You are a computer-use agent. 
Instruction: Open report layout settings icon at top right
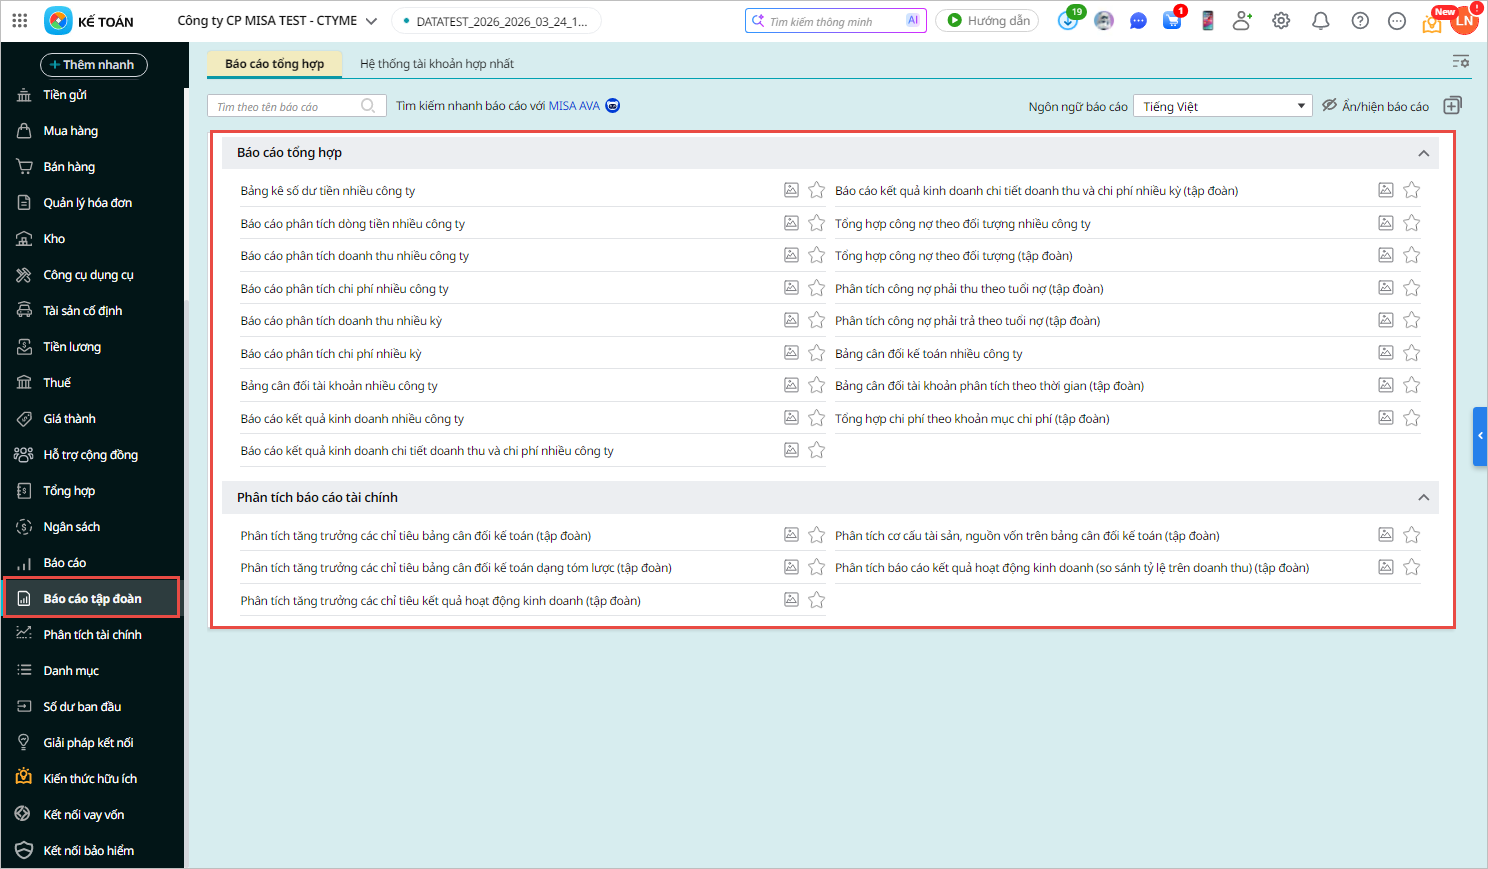click(1461, 62)
